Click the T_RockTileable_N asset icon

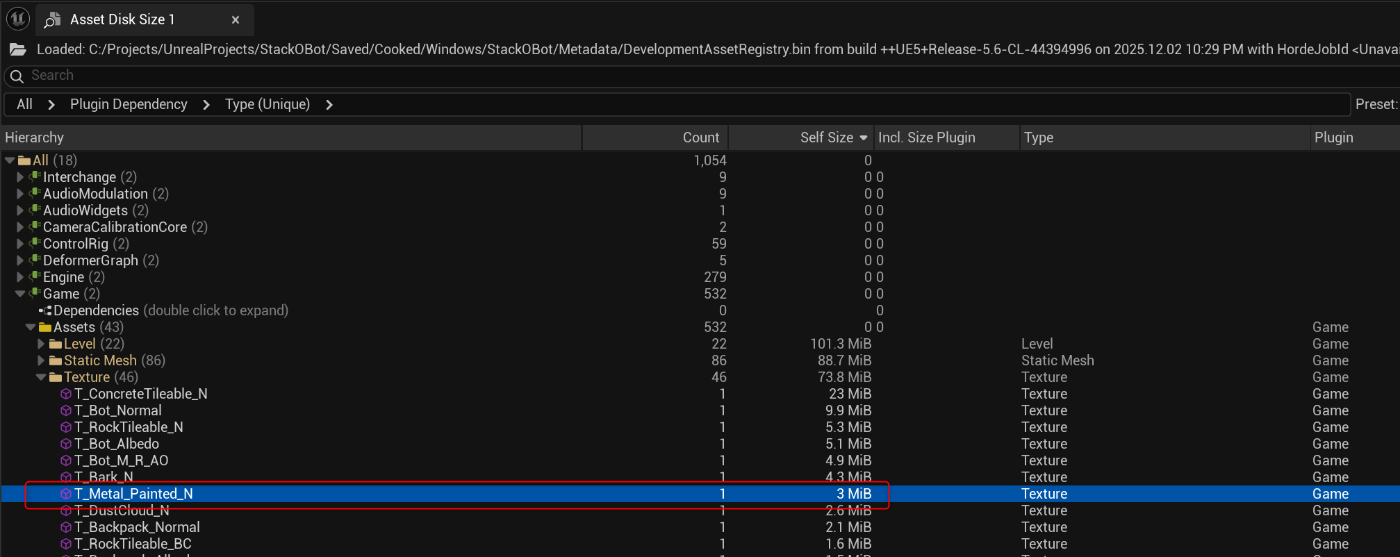(66, 427)
